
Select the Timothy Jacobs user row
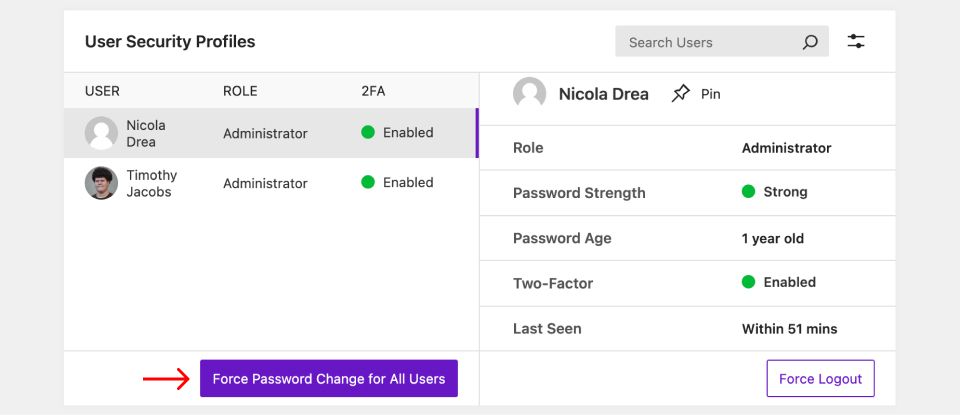tap(270, 183)
